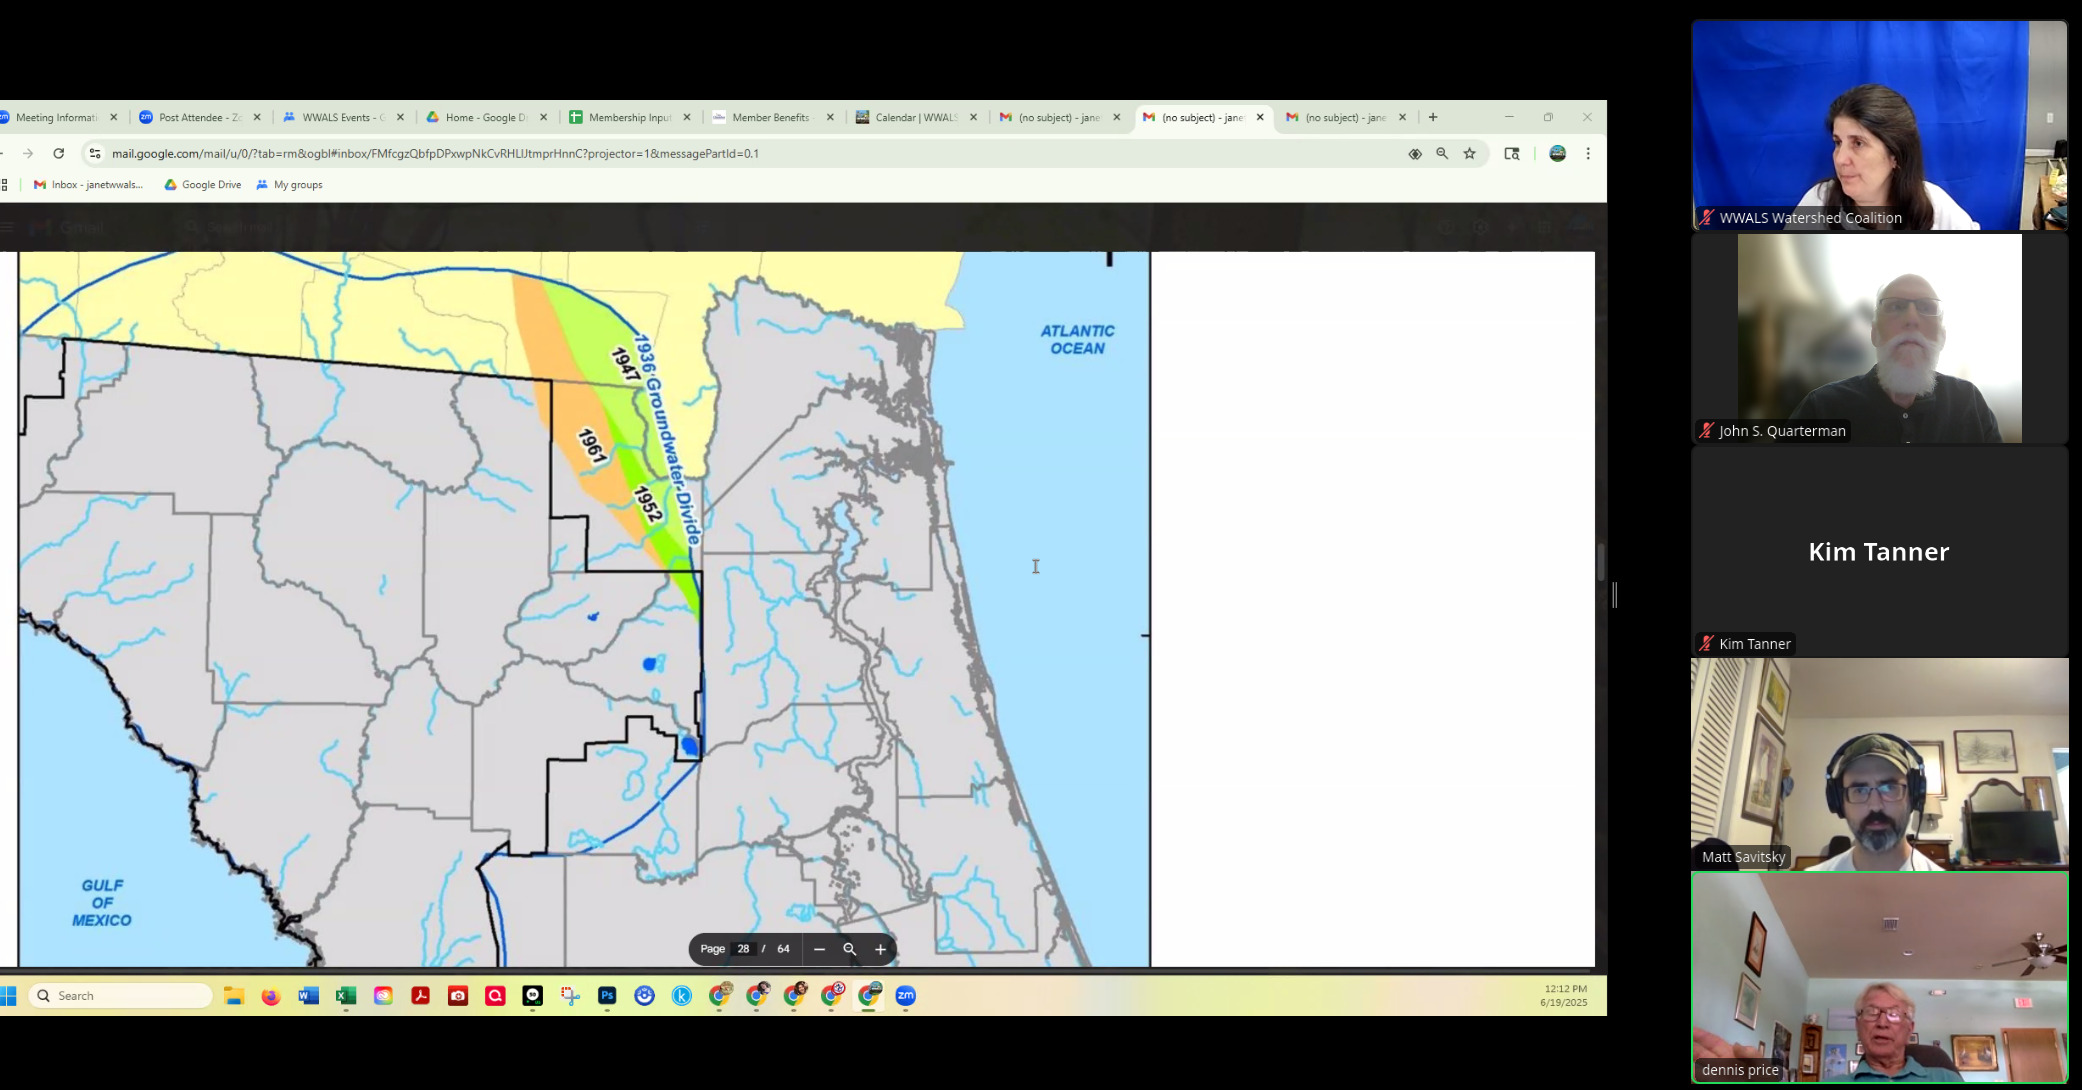The image size is (2082, 1090).
Task: Click the PDF viewer vertical scrollbar
Action: (x=1601, y=563)
